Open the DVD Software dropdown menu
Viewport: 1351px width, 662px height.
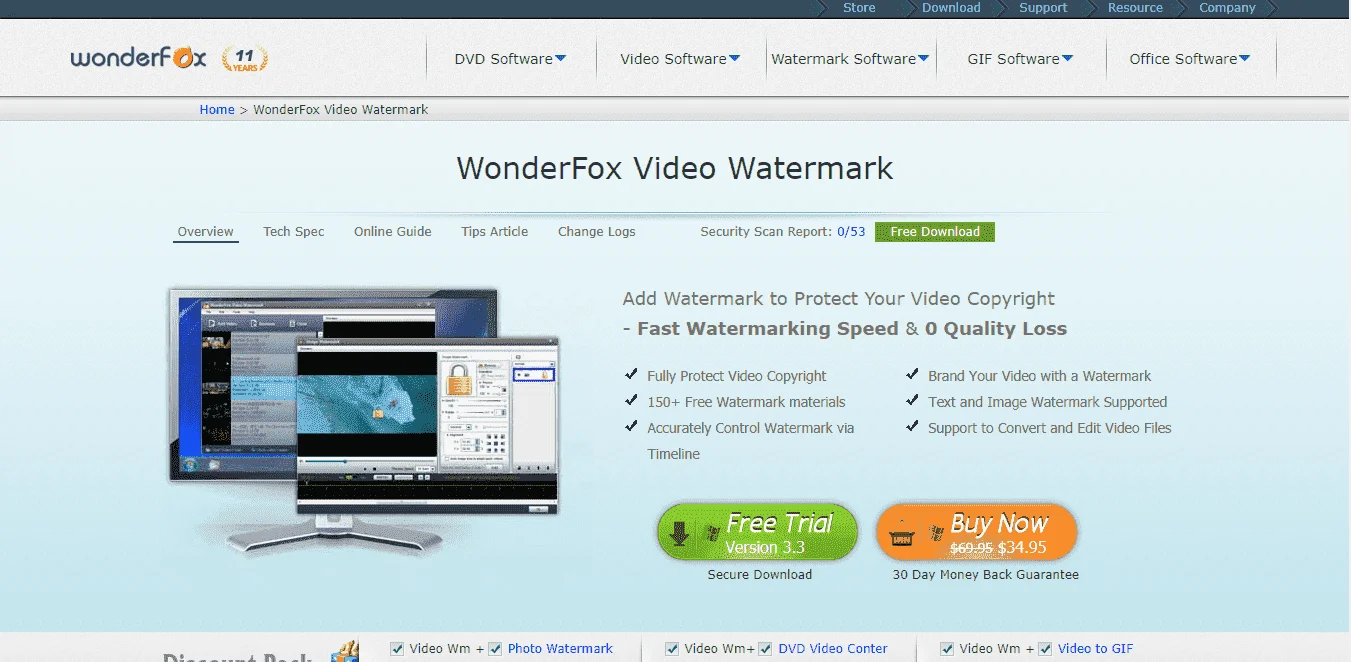(510, 59)
